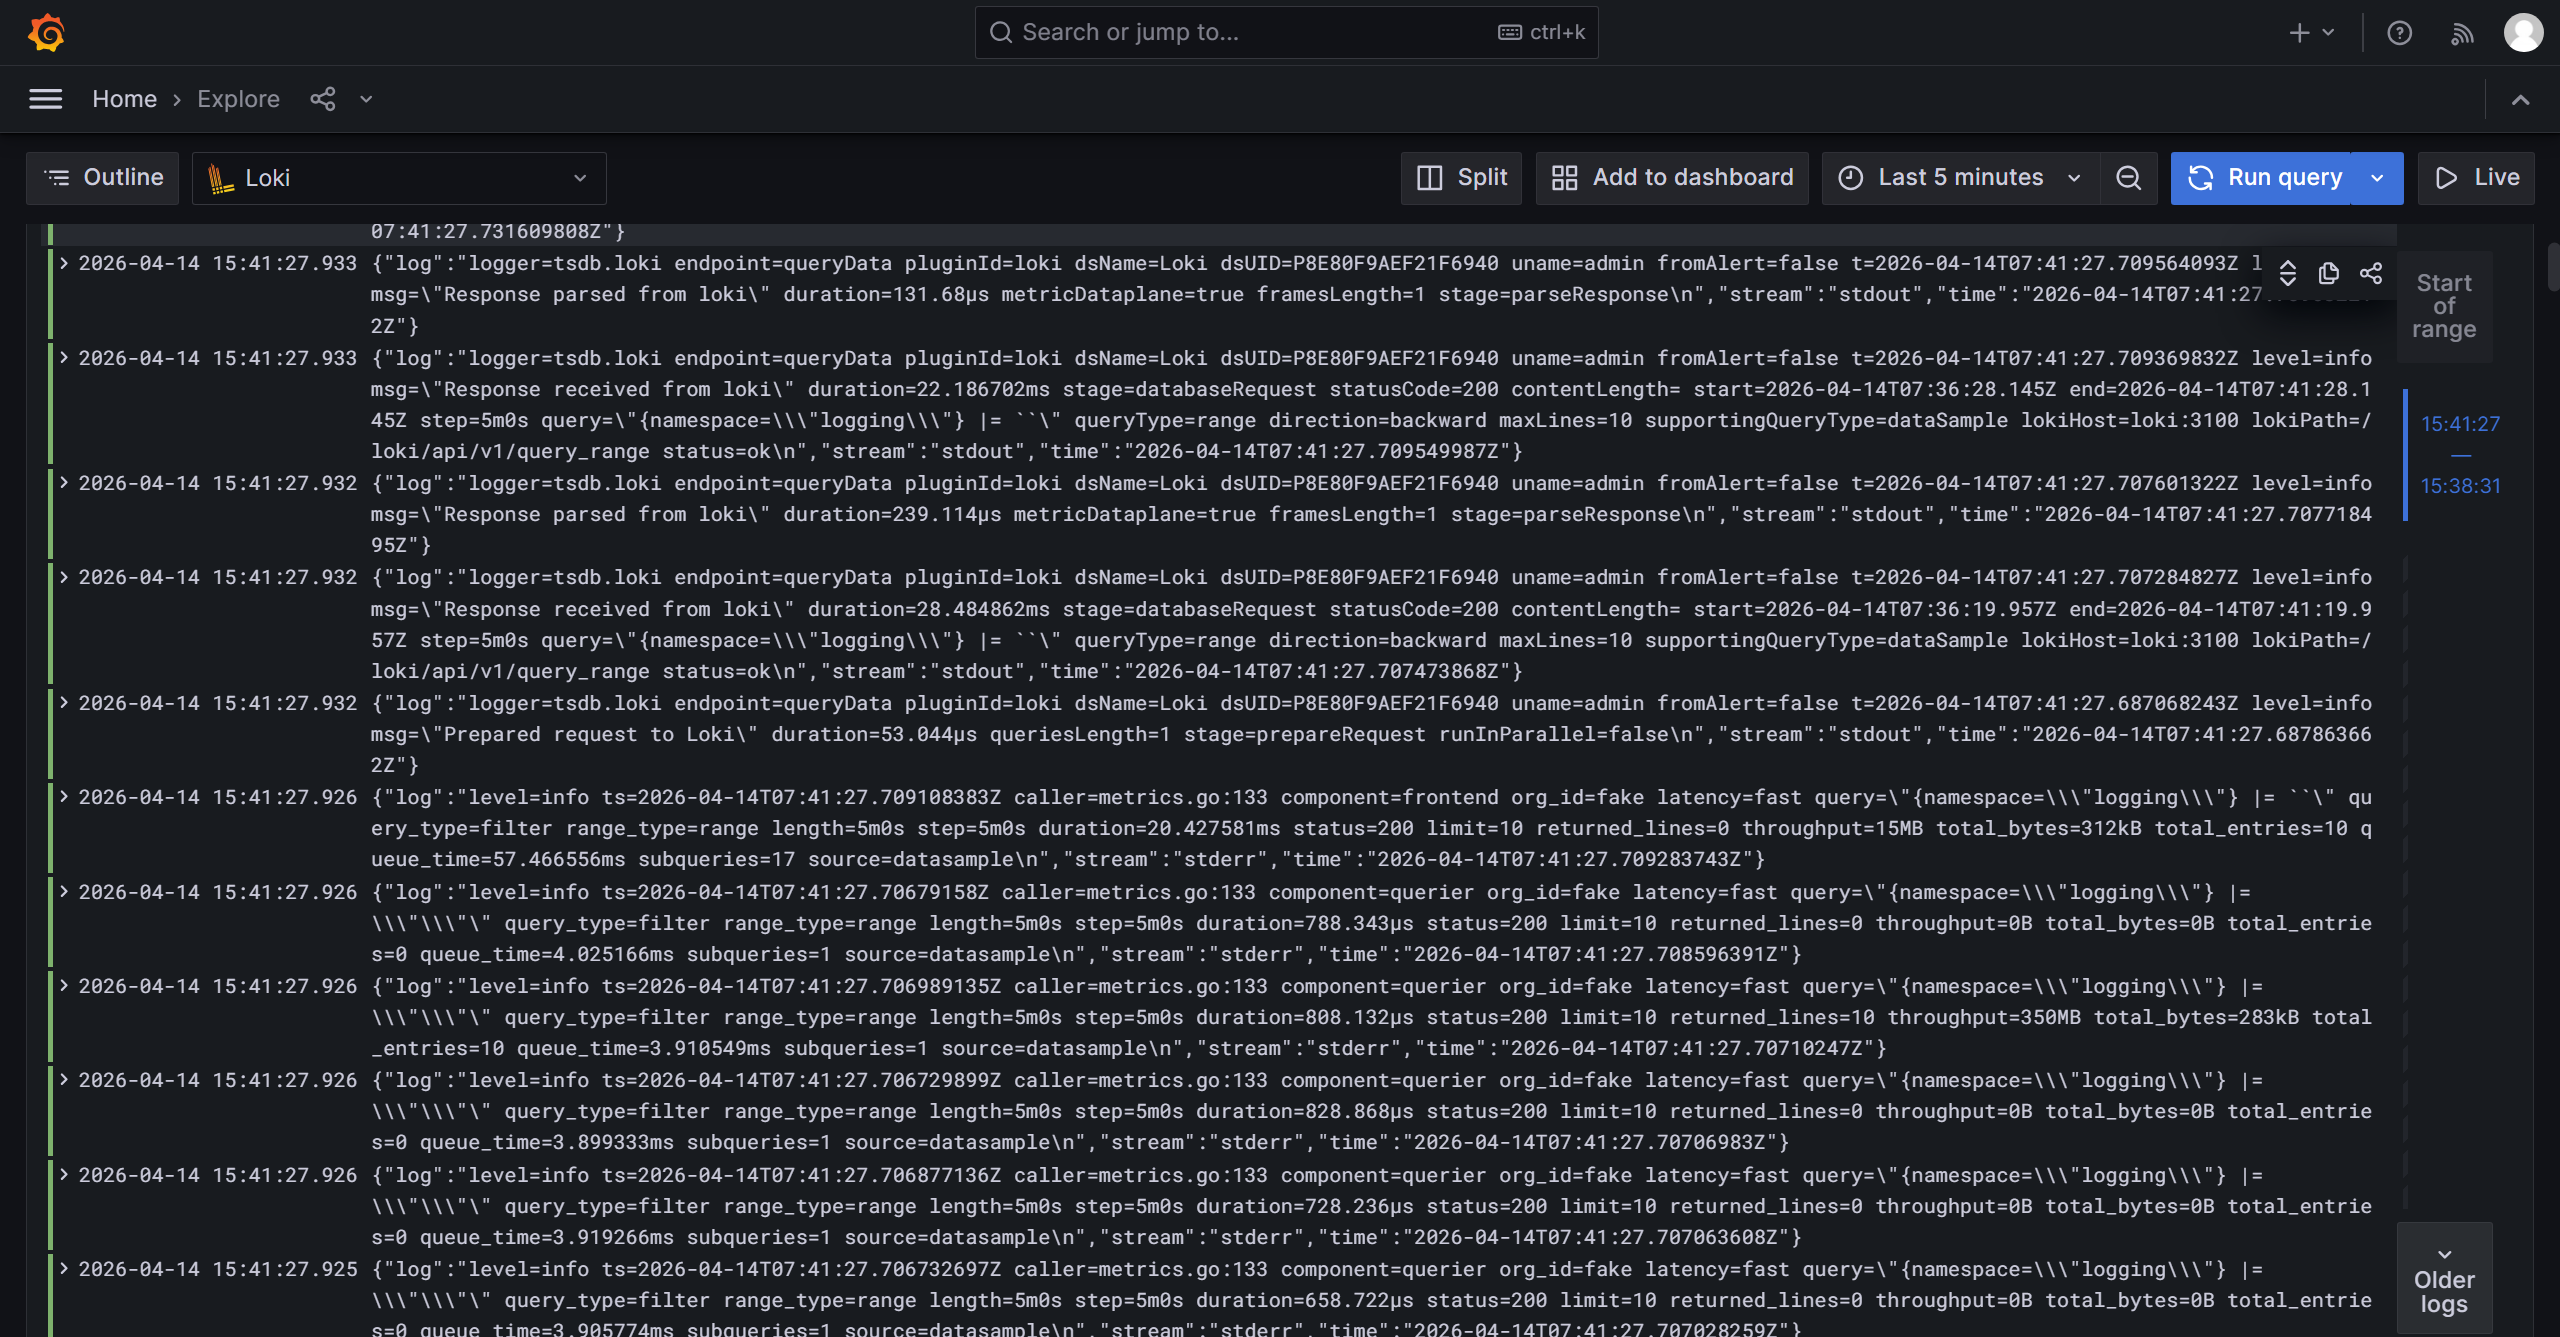The image size is (2560, 1337).
Task: Click the Grafana logo
Action: tap(46, 32)
